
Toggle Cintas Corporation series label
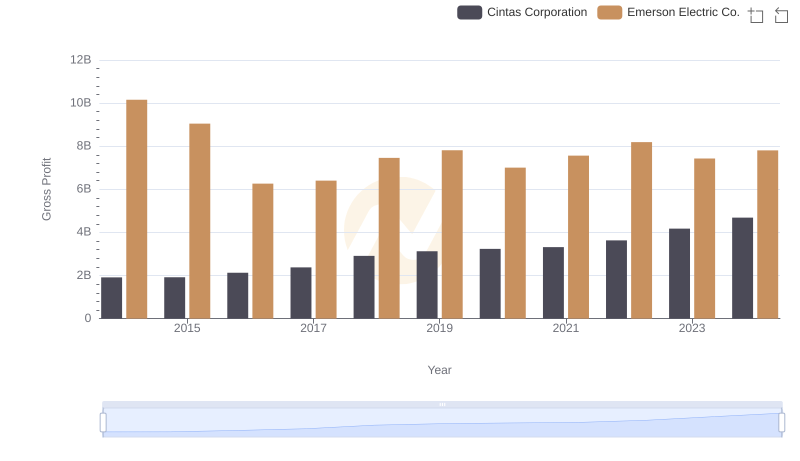click(x=537, y=12)
